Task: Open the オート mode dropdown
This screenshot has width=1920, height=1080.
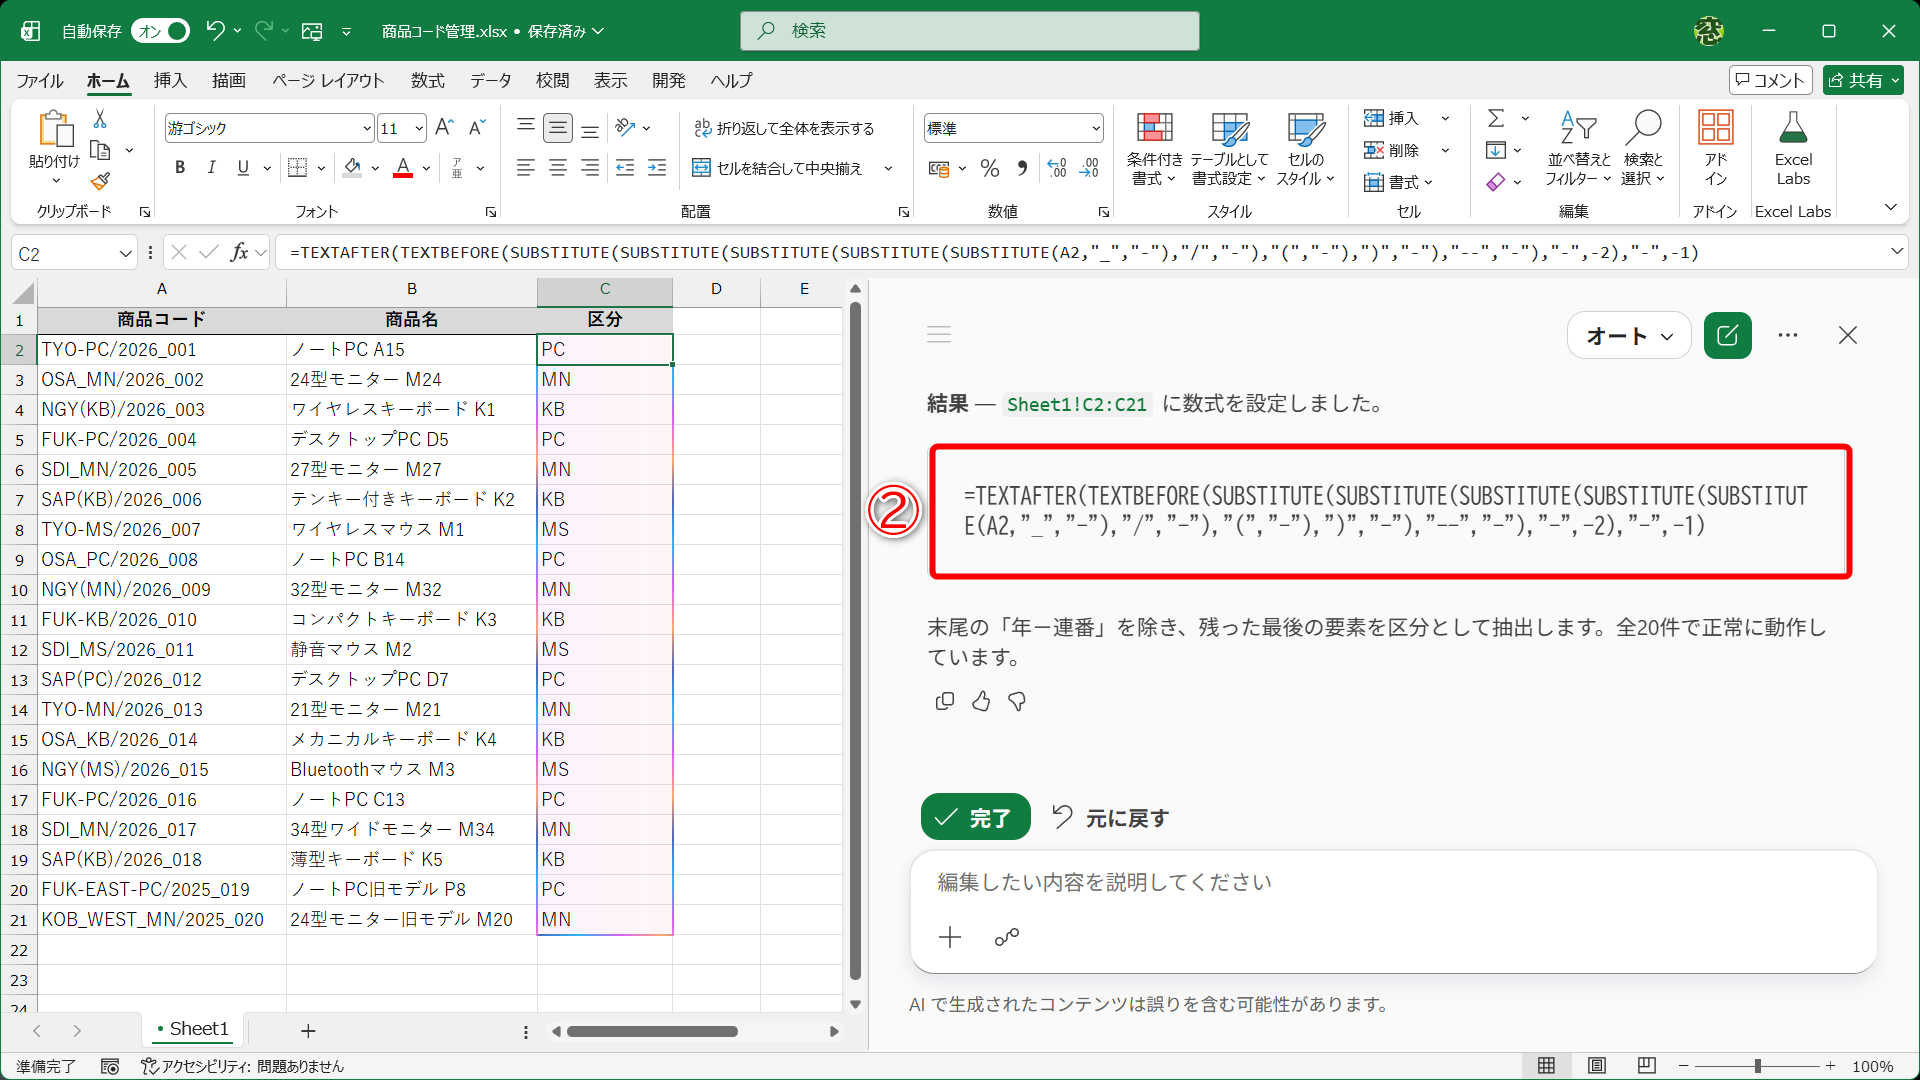Action: 1629,336
